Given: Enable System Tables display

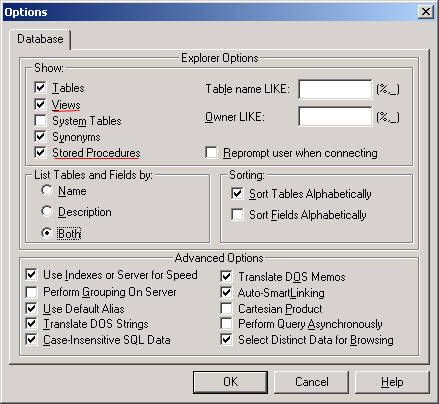Looking at the screenshot, I should [40, 120].
